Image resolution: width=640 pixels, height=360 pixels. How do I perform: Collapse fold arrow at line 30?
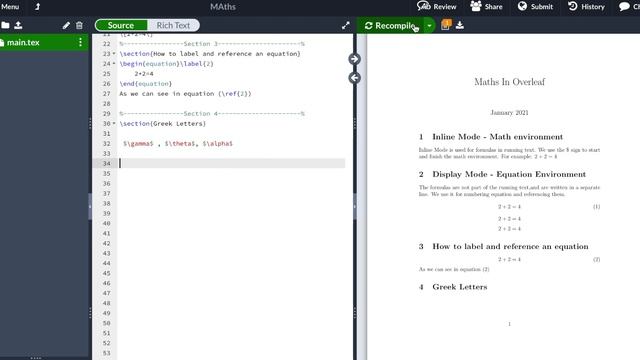[114, 123]
